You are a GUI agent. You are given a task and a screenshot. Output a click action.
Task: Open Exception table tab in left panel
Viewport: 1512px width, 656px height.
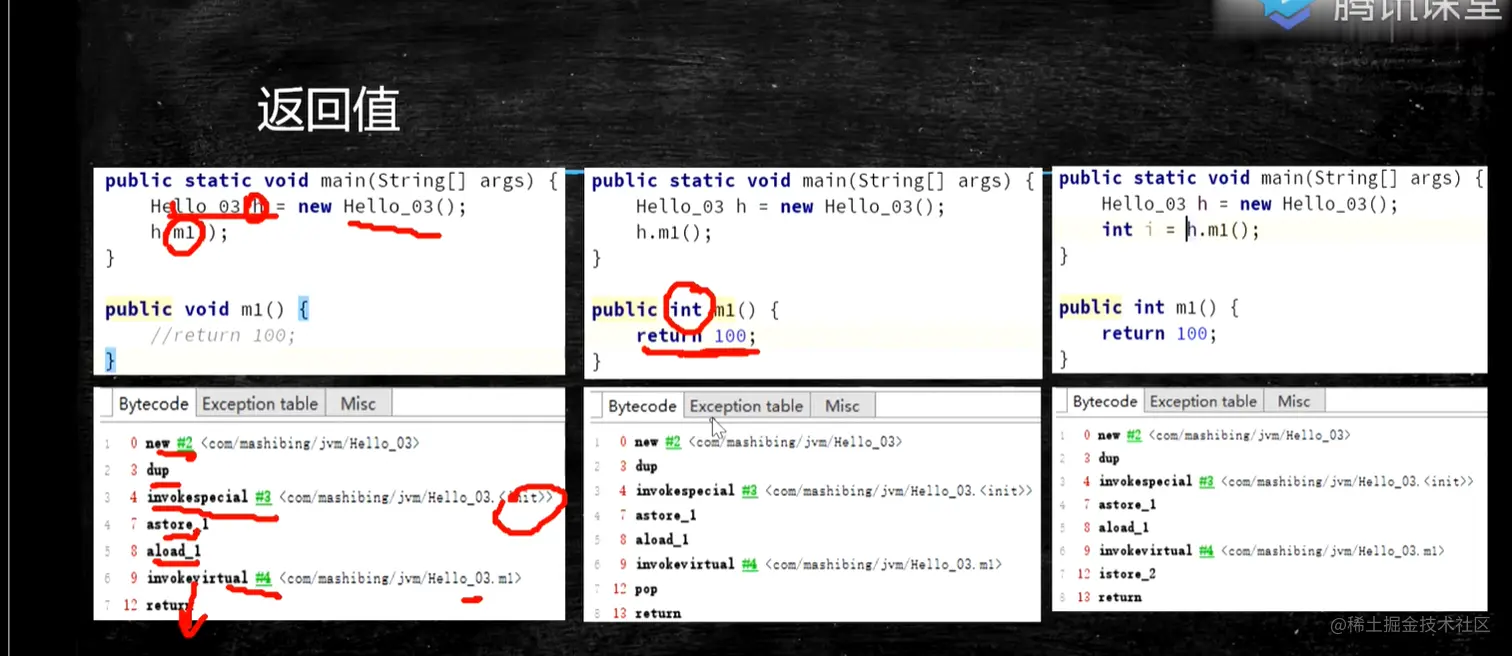coord(260,404)
